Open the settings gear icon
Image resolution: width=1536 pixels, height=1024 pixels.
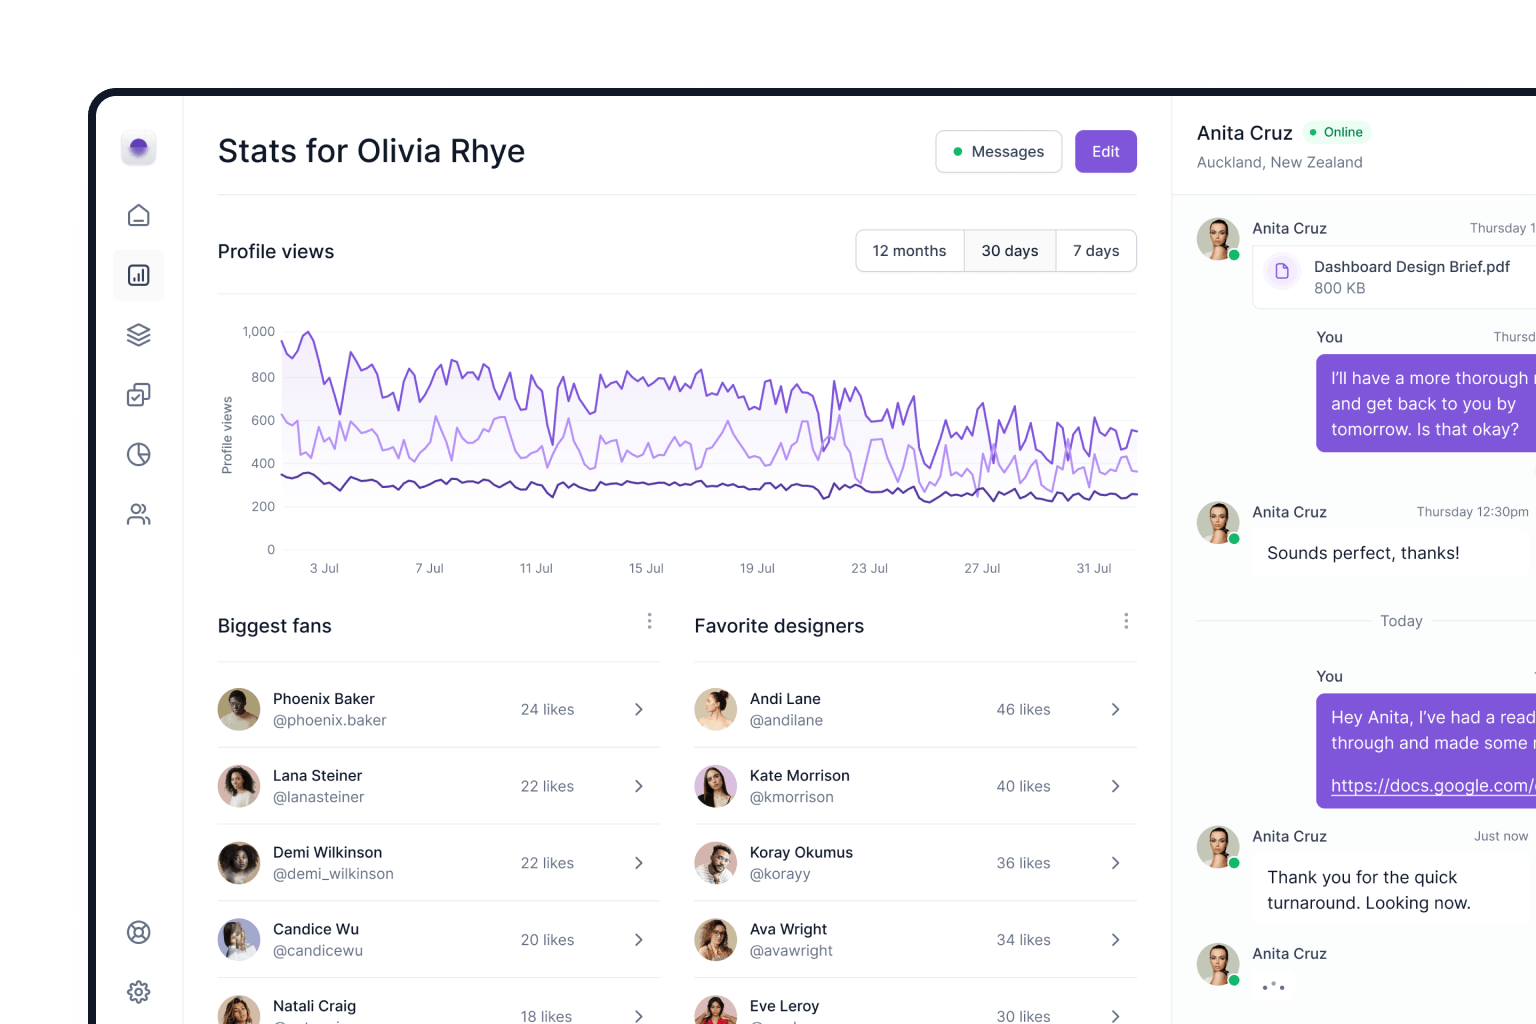(x=138, y=991)
